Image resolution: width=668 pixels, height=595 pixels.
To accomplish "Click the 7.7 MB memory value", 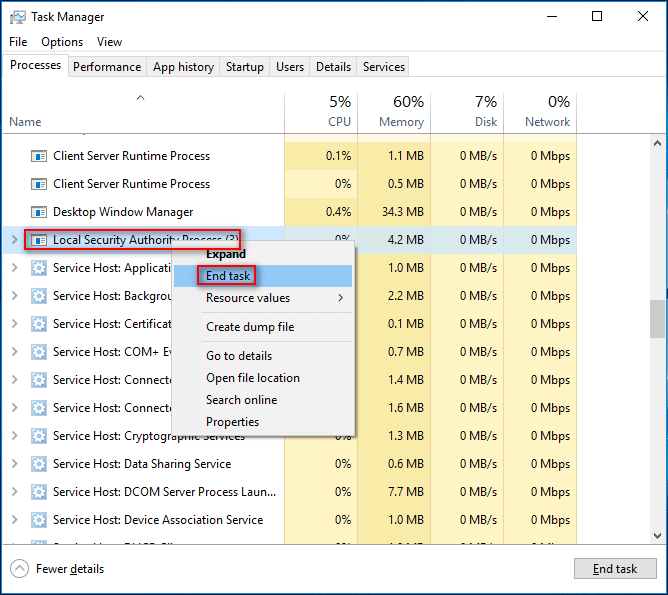I will [x=406, y=492].
